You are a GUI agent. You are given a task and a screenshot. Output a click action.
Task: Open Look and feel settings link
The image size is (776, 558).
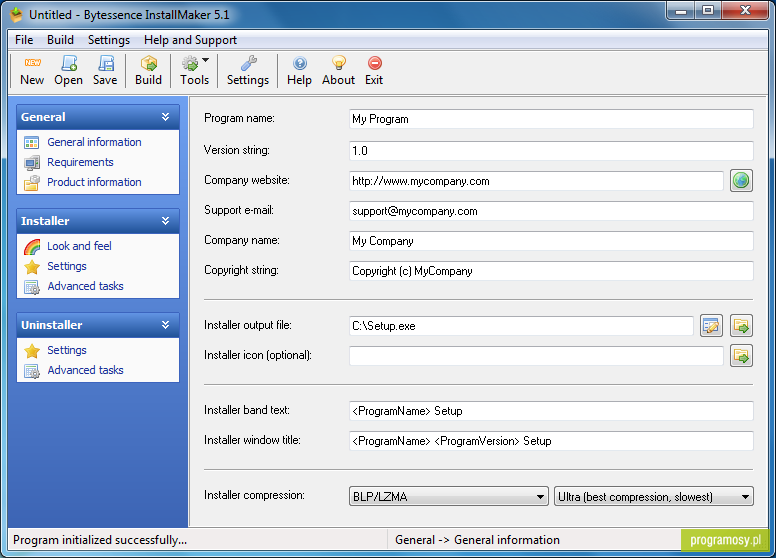(79, 246)
